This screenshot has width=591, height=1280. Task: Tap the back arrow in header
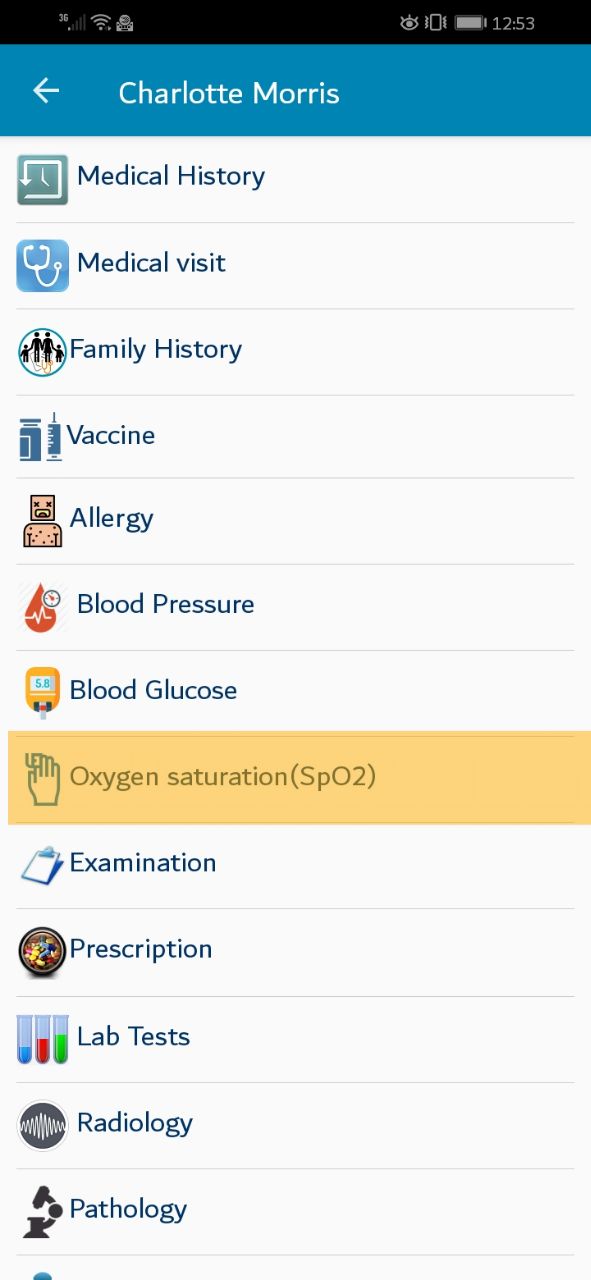tap(46, 92)
